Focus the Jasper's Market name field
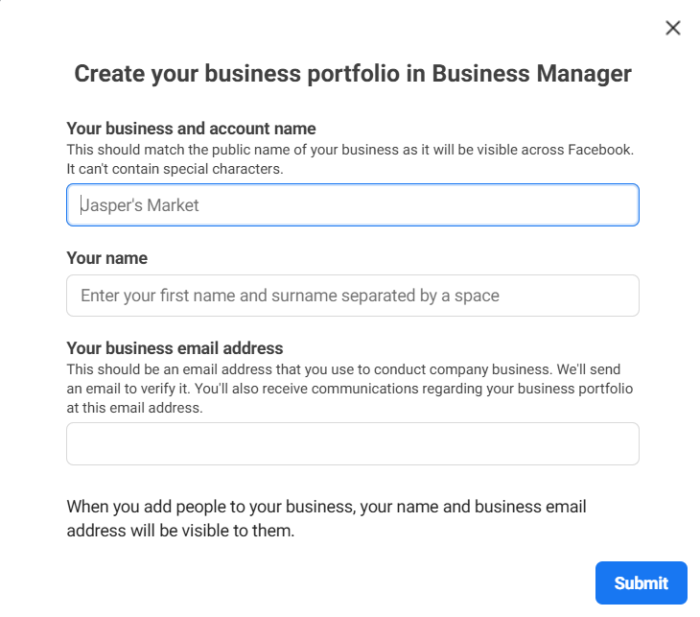 (352, 205)
